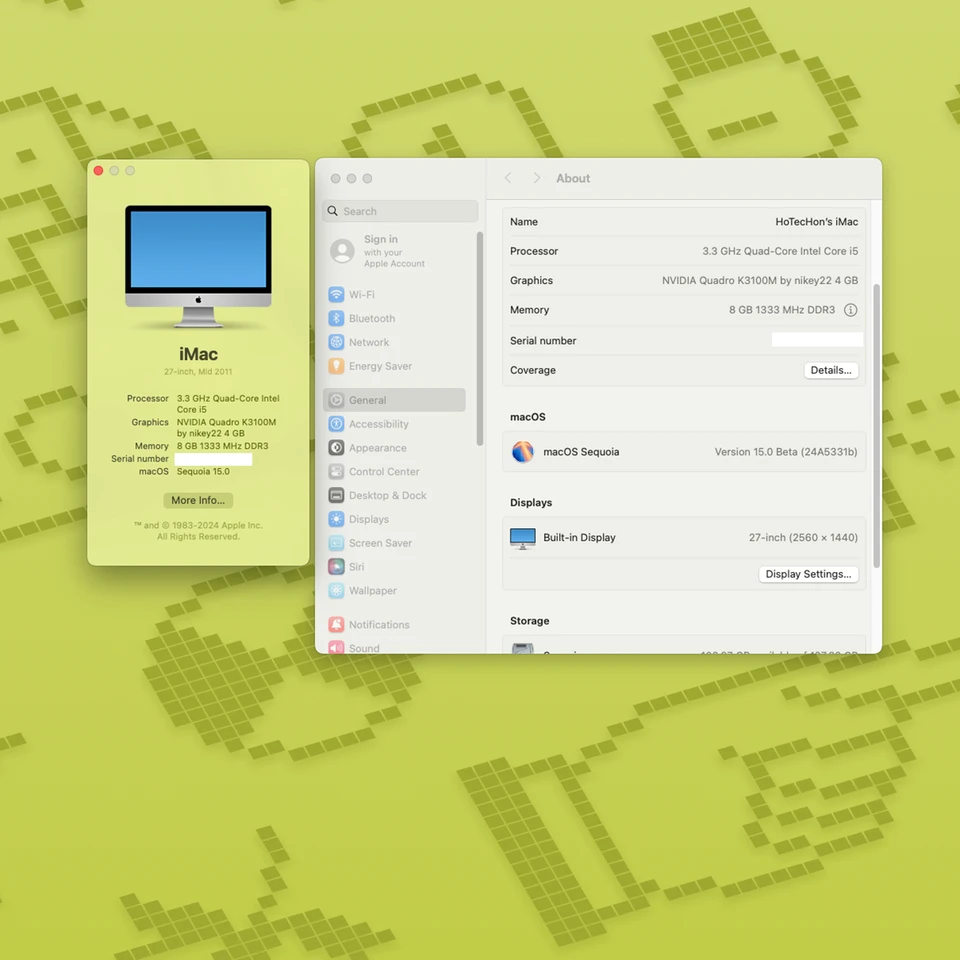This screenshot has width=960, height=960.
Task: Select the Bluetooth icon in sidebar
Action: pyautogui.click(x=336, y=318)
